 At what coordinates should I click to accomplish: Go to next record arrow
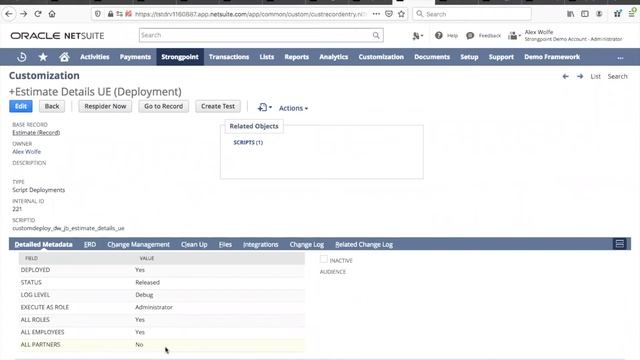(x=580, y=76)
